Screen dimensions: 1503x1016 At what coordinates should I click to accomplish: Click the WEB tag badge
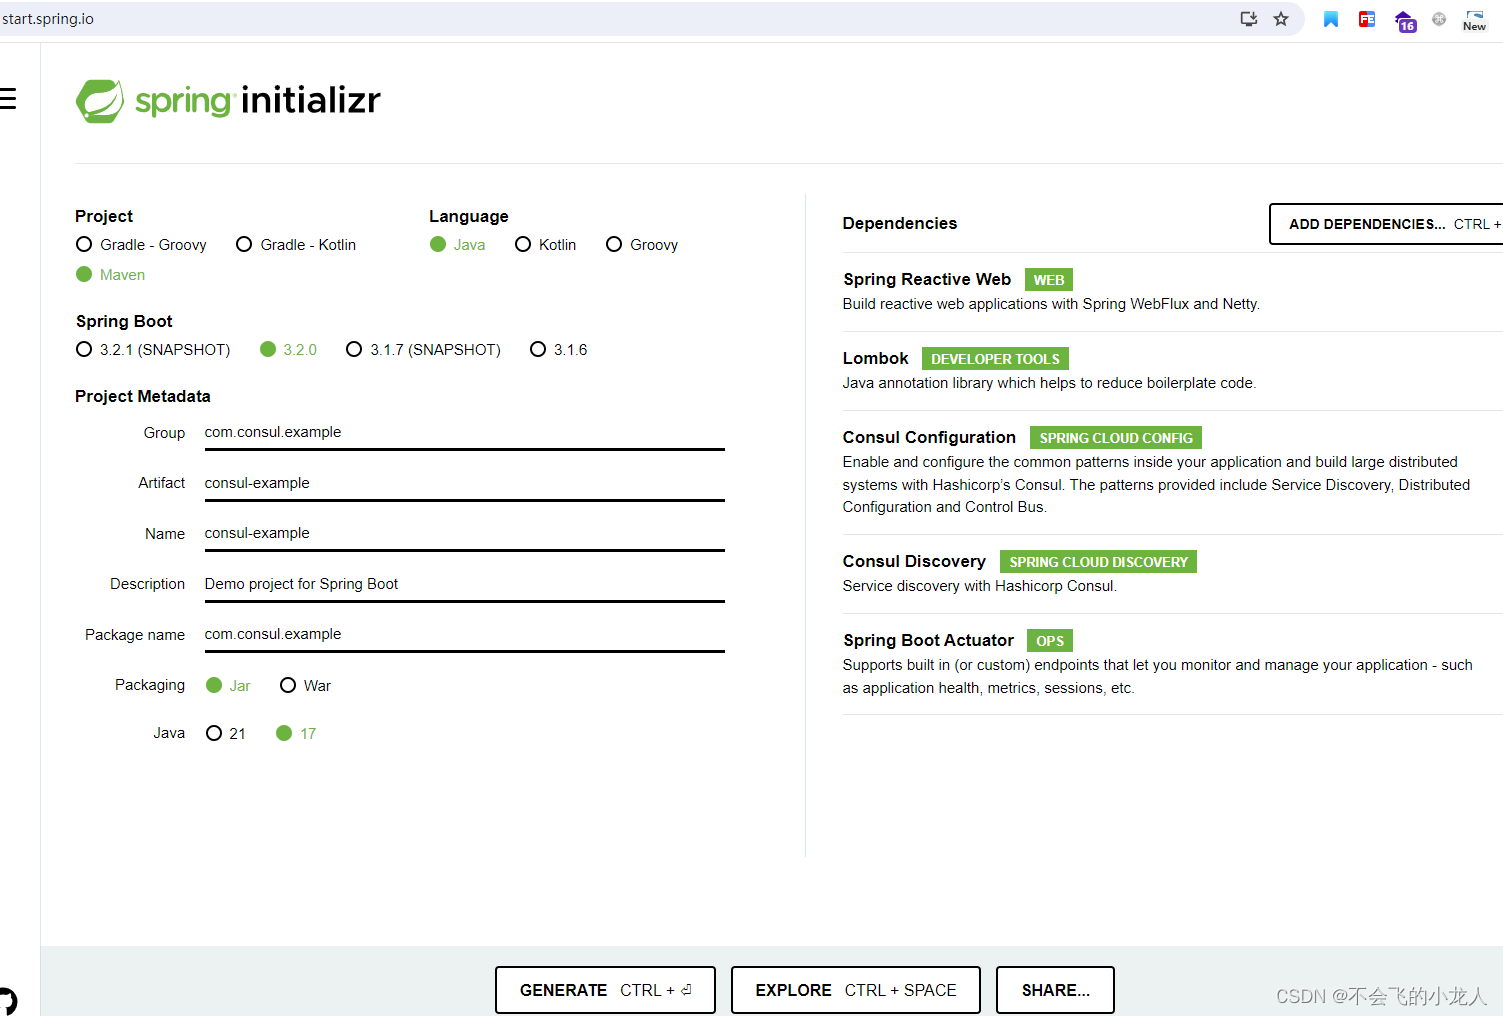pyautogui.click(x=1049, y=280)
